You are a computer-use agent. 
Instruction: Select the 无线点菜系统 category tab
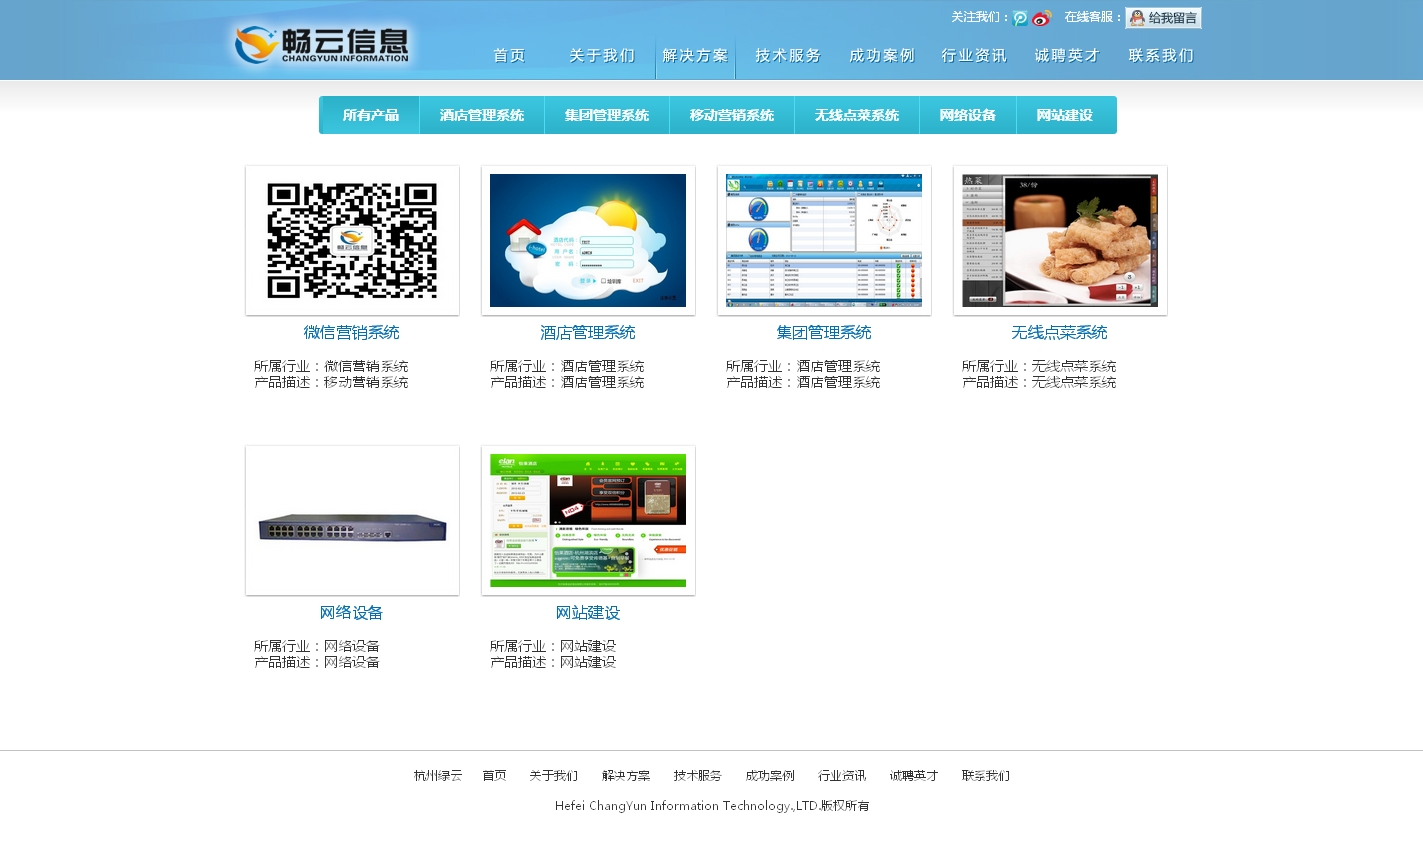tap(857, 115)
